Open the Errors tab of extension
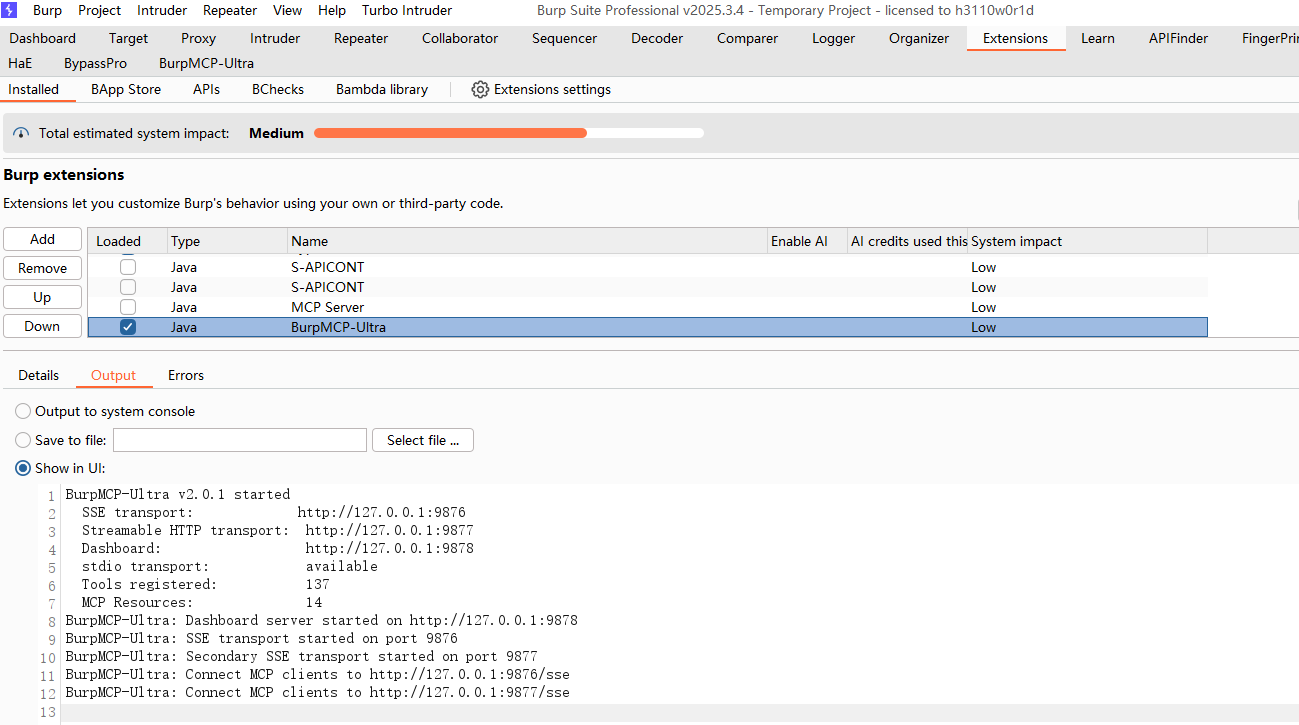This screenshot has width=1299, height=725. pos(186,375)
